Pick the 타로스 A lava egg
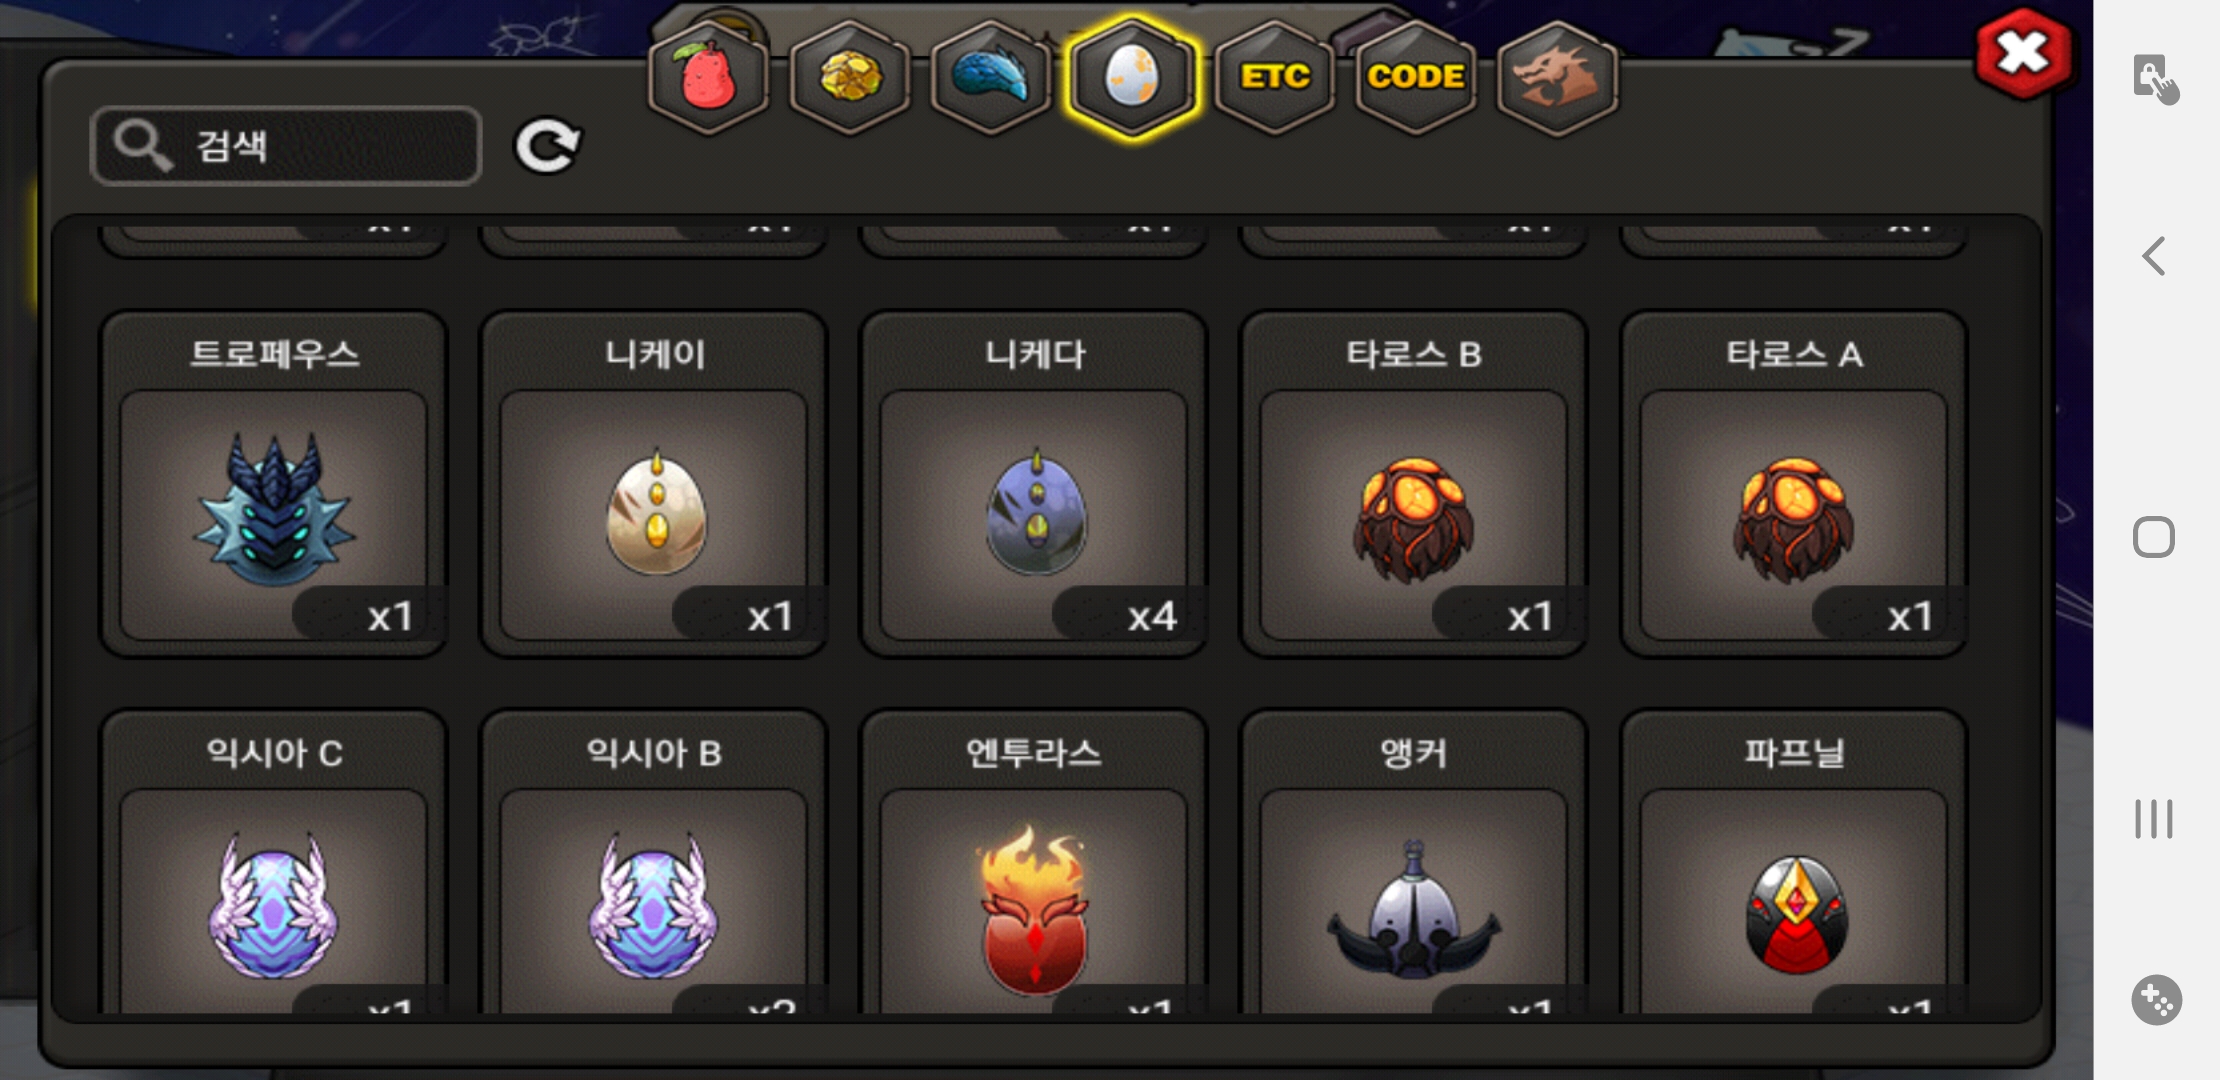Viewport: 2220px width, 1080px height. click(x=1794, y=484)
